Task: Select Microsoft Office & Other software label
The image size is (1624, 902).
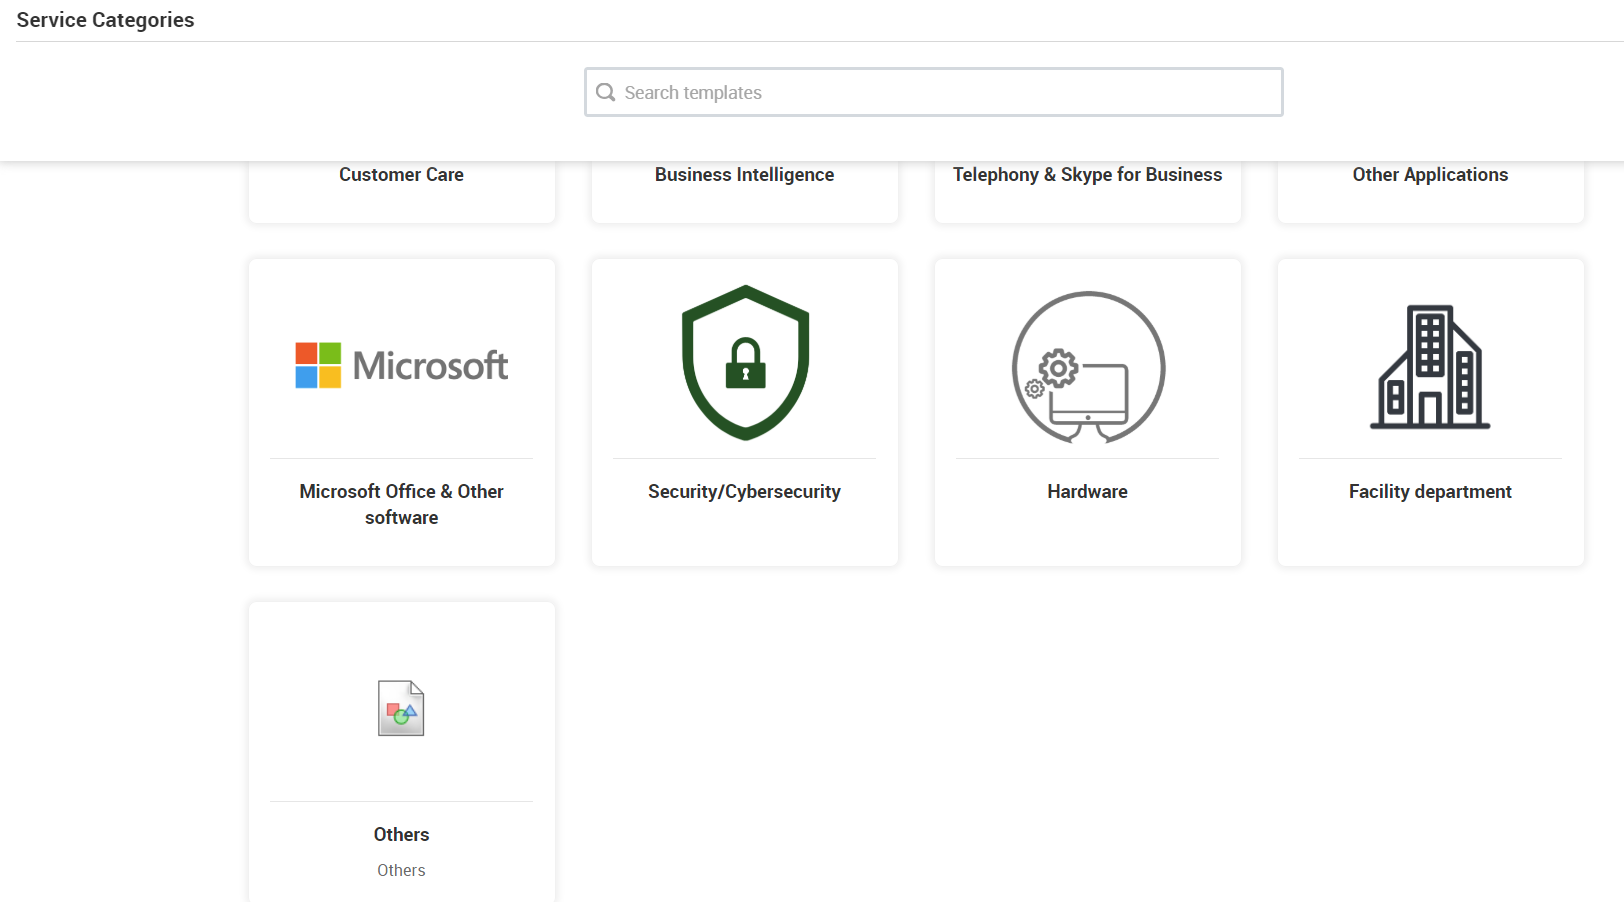Action: pos(401,504)
